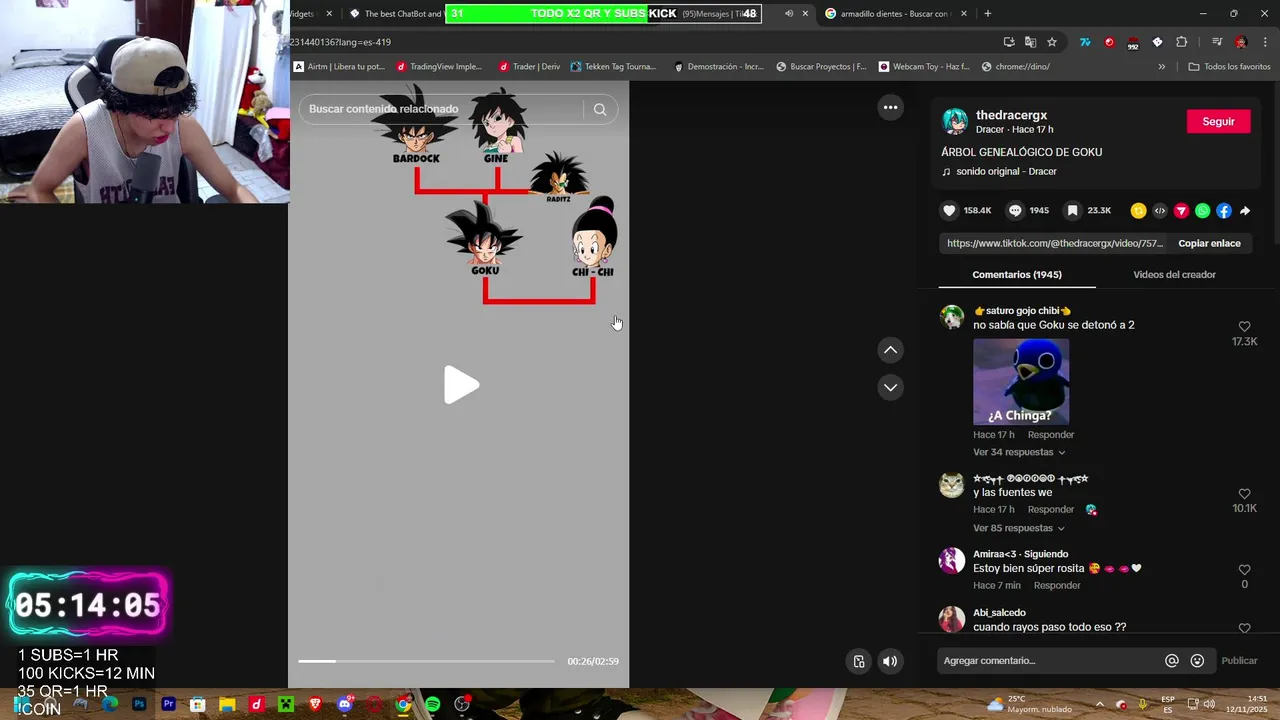Open thedracergx profile name
Viewport: 1280px width, 720px height.
click(x=1011, y=115)
